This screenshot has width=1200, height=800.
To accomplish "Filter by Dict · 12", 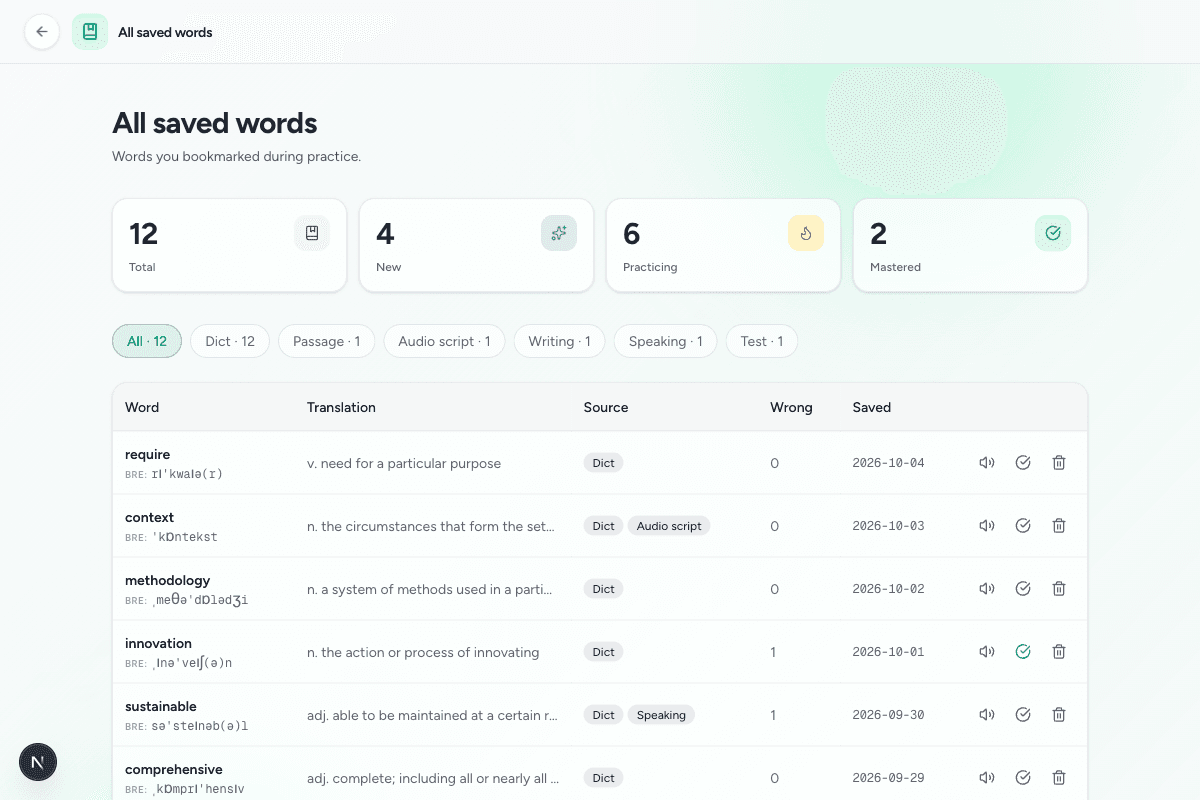I will (230, 341).
